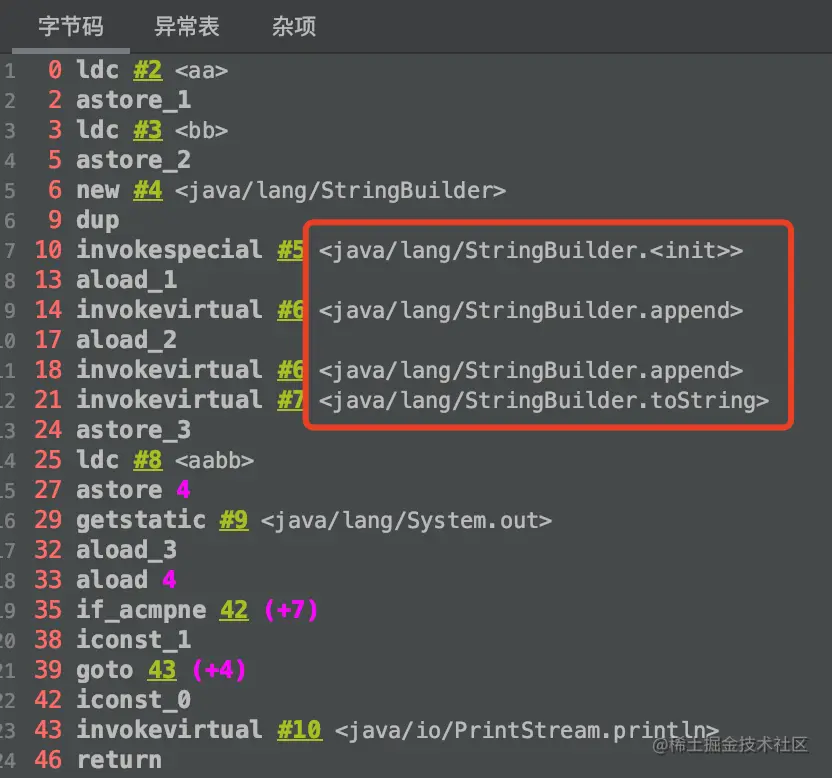Click StringBuilder.append text on offset 14 line
832x778 pixels.
point(531,310)
